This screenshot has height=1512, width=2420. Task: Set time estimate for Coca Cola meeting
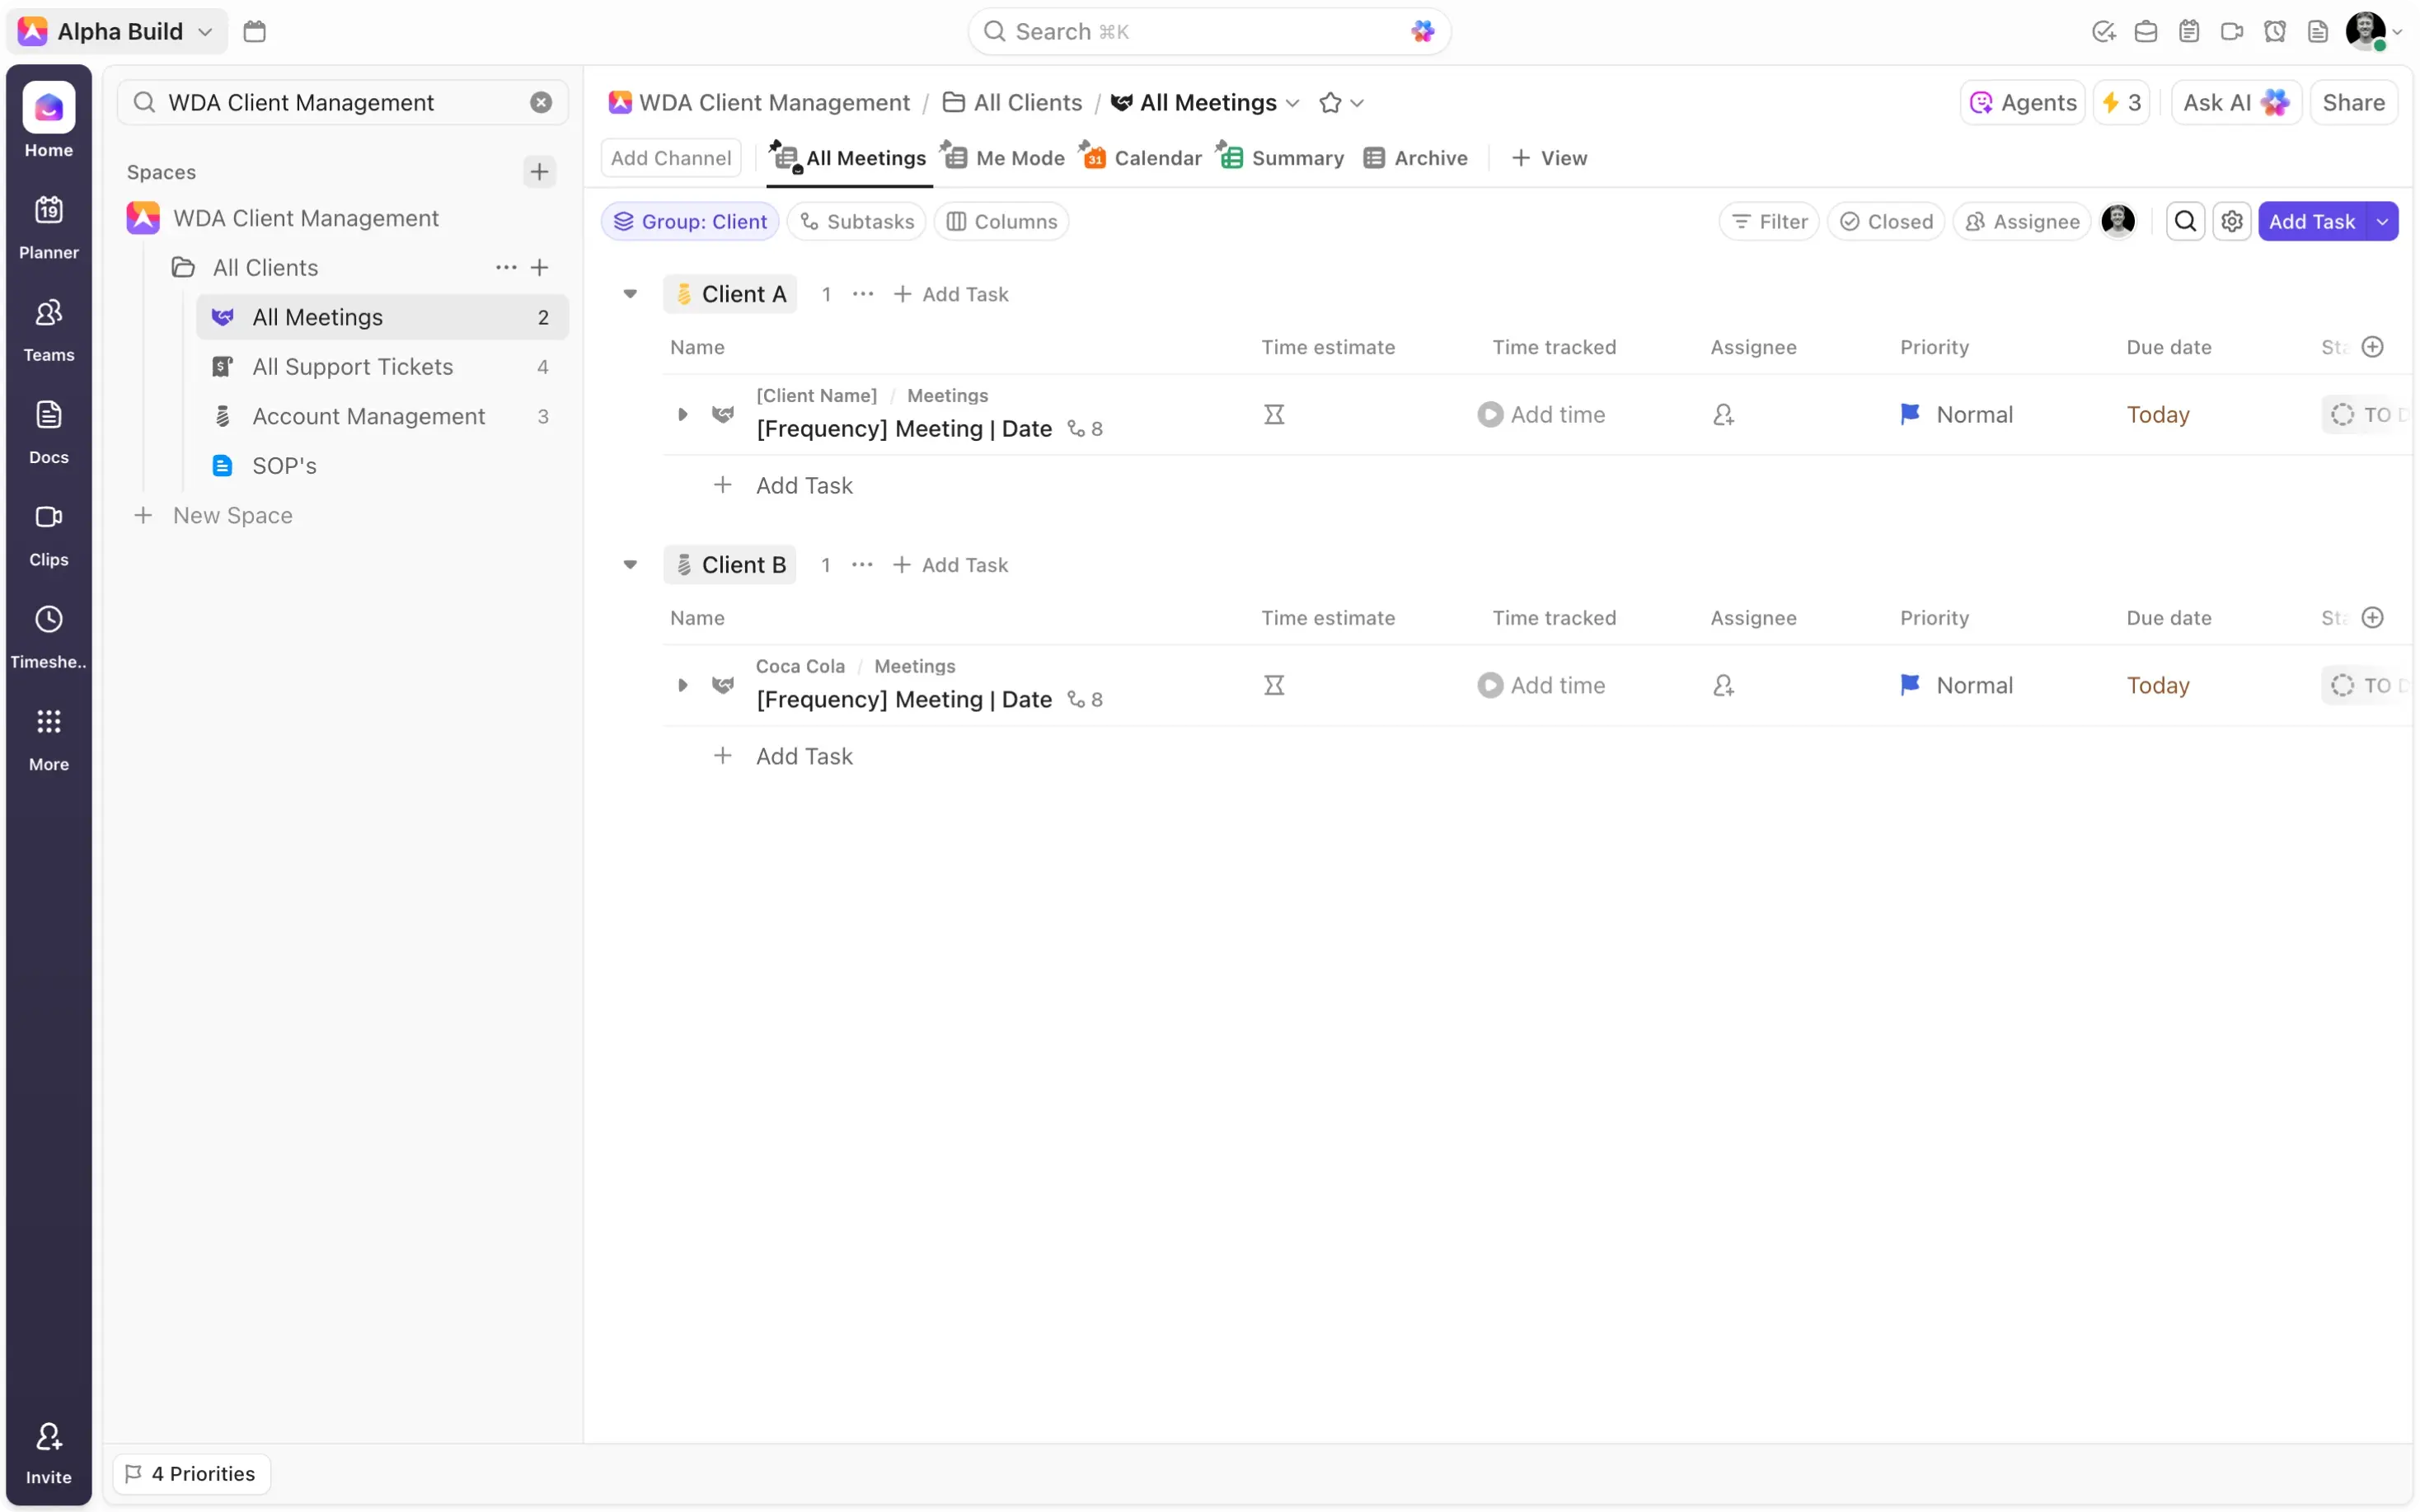1274,685
